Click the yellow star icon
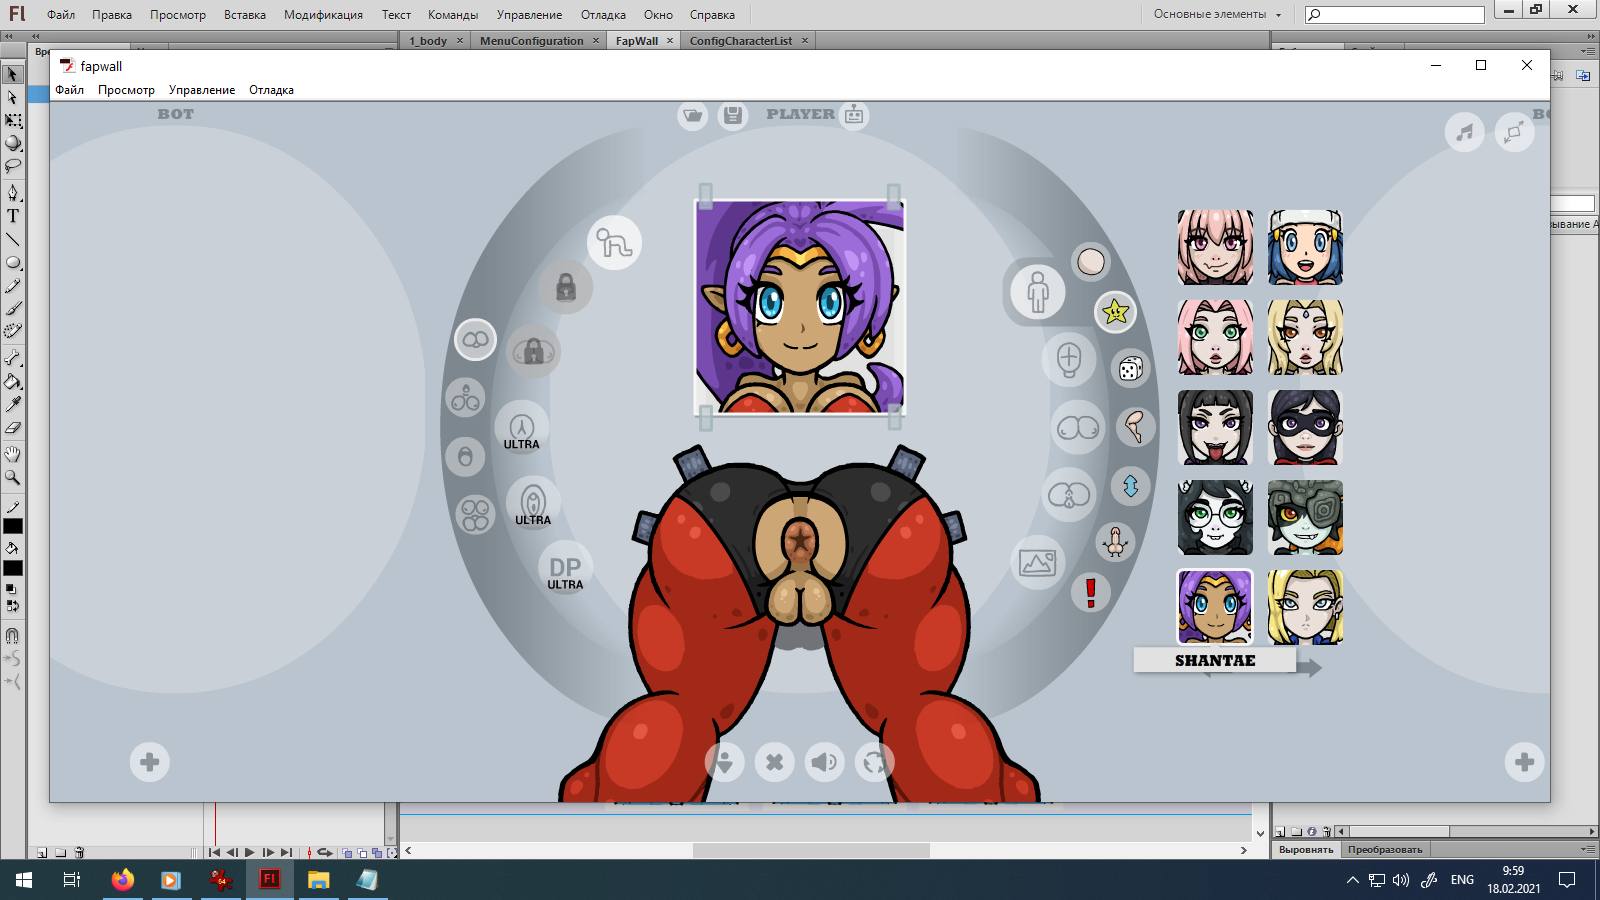The width and height of the screenshot is (1600, 900). pyautogui.click(x=1115, y=312)
